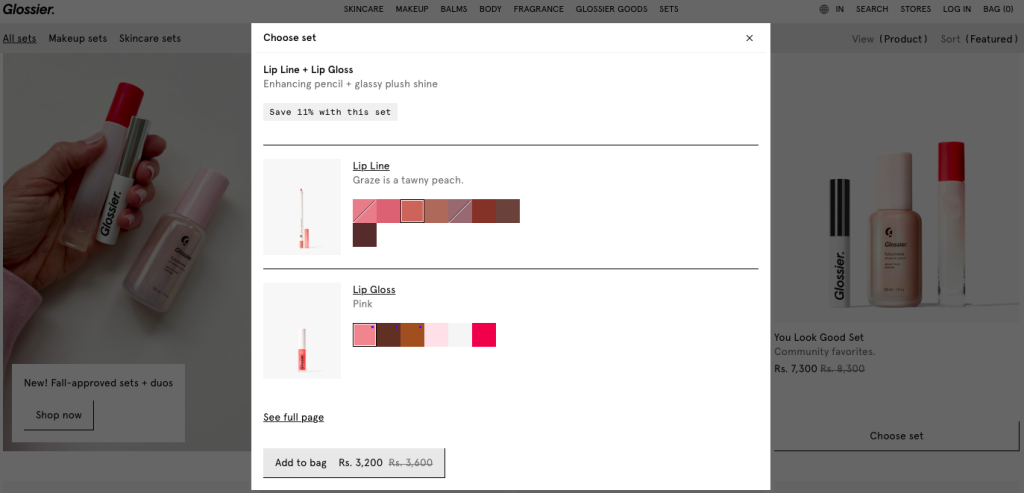Select the crossed-out mauve Lip Line swatch
1024x493 pixels.
(460, 211)
